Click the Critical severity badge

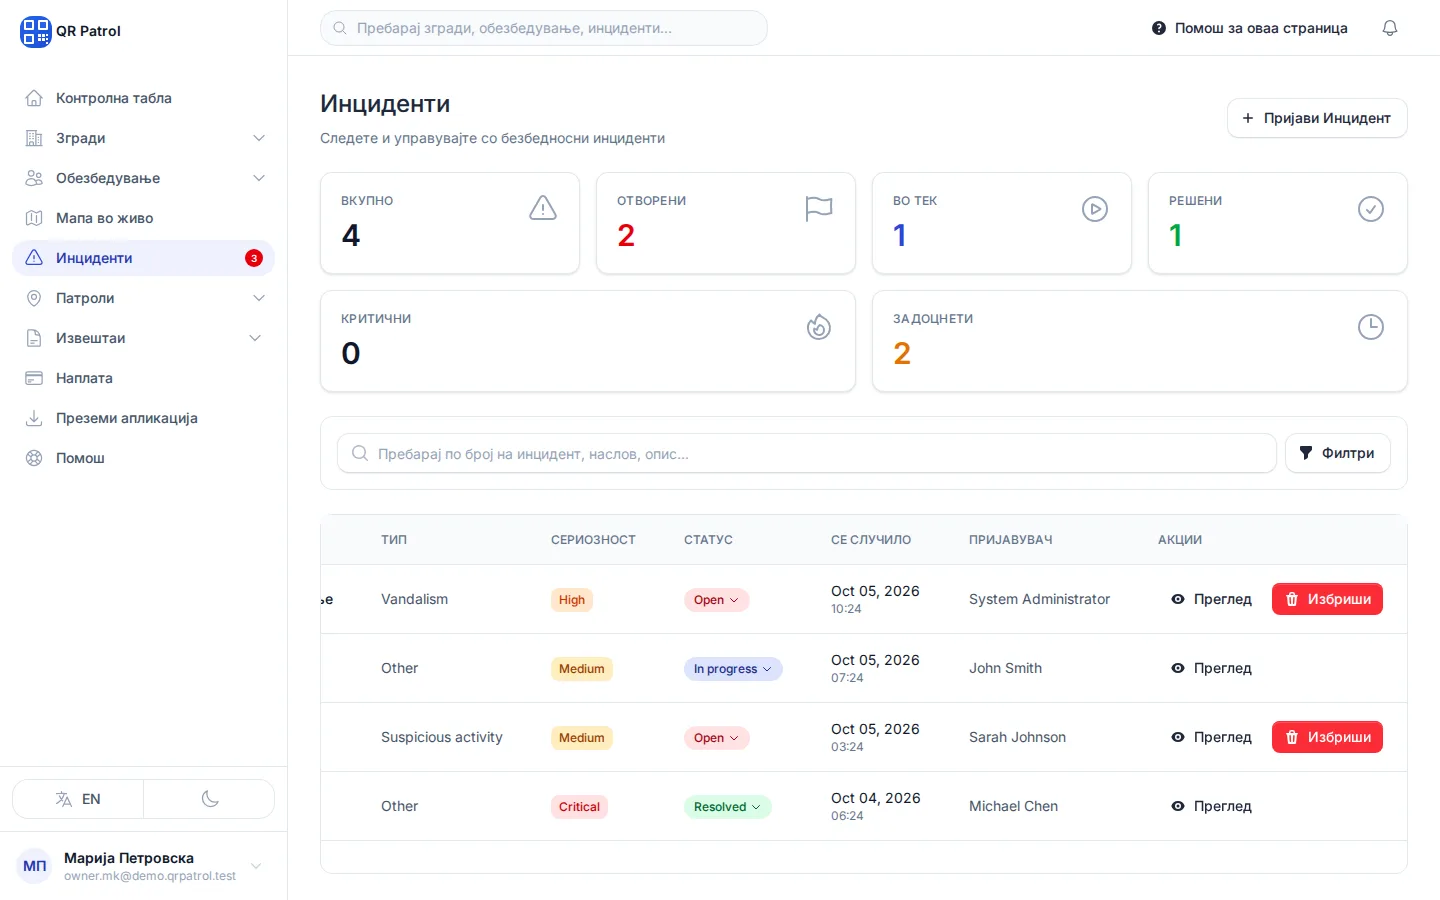click(x=579, y=807)
